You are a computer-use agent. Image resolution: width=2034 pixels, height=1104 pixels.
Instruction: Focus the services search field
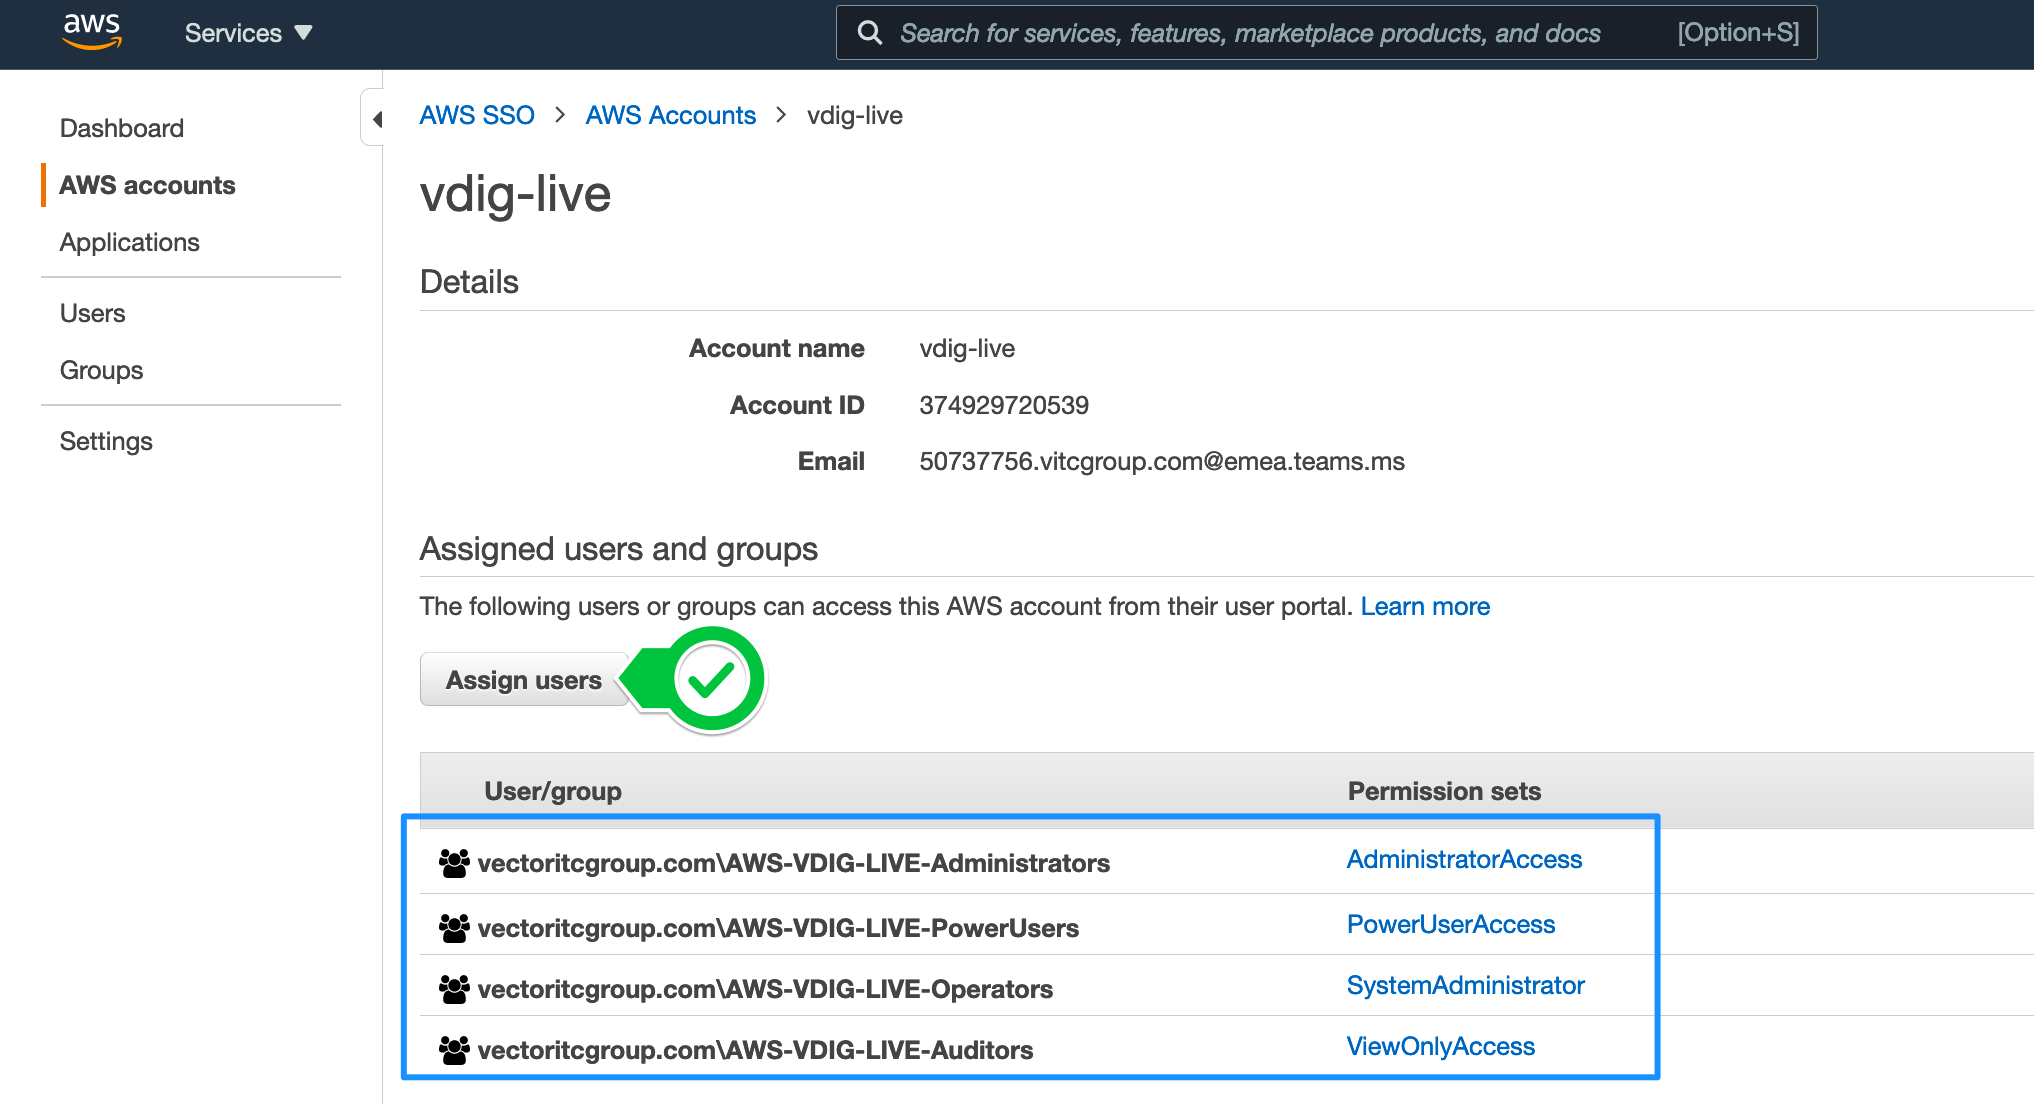[1250, 33]
